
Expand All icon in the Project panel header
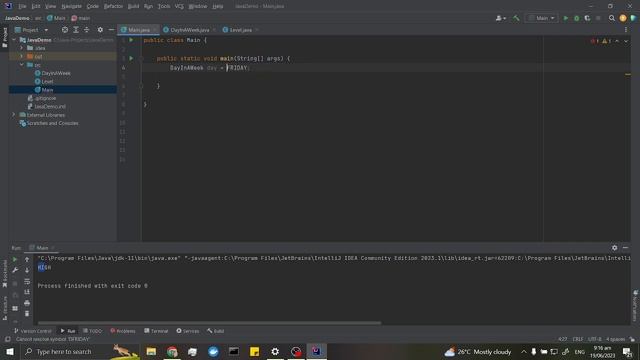(x=76, y=30)
